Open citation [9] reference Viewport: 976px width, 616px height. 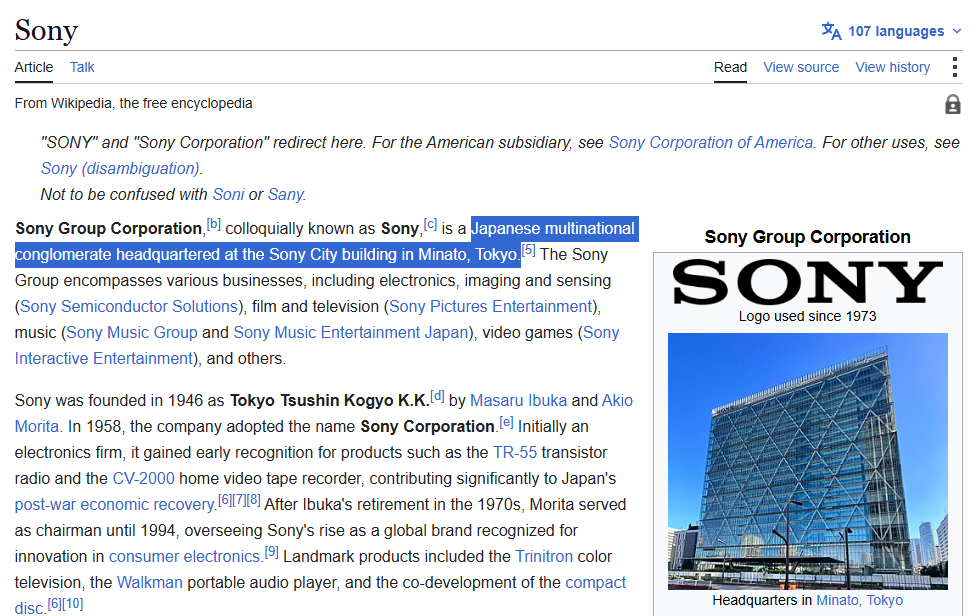click(271, 552)
